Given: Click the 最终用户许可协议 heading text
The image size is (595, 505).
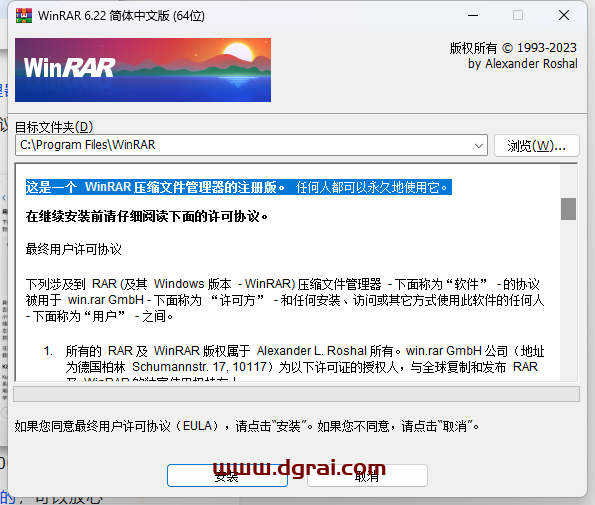Looking at the screenshot, I should click(x=74, y=249).
